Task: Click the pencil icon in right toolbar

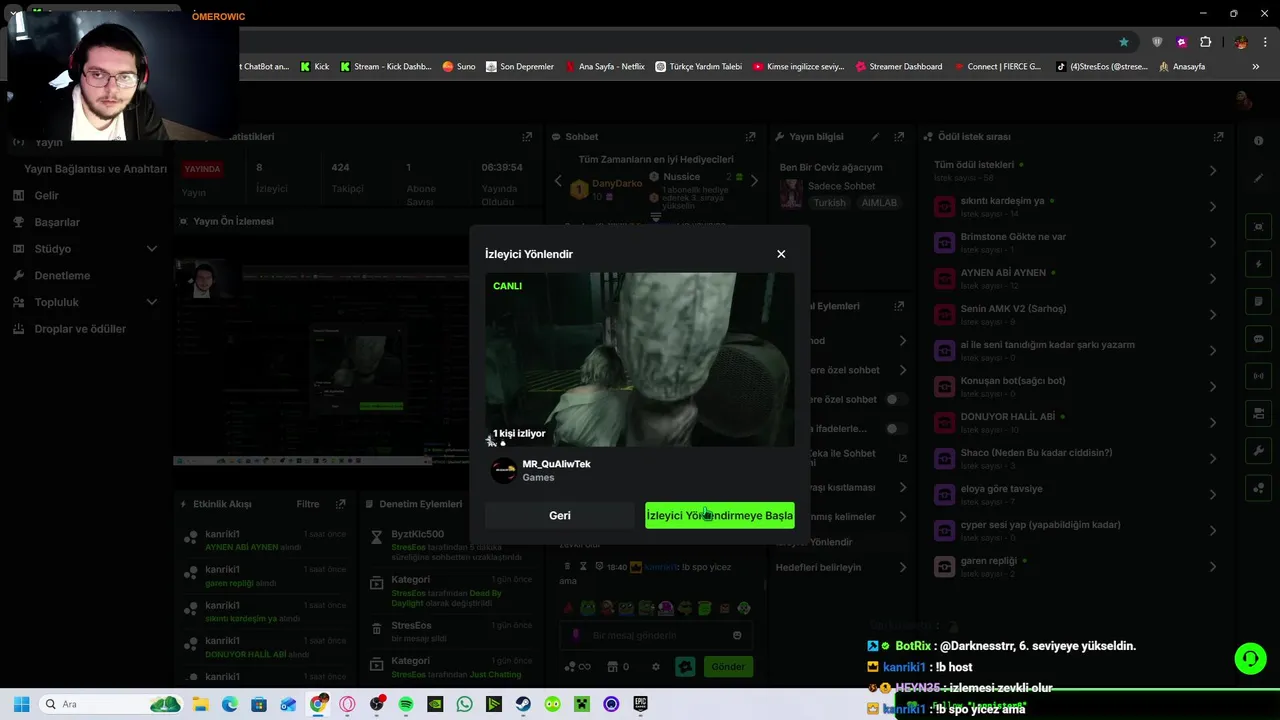Action: pos(1259,178)
